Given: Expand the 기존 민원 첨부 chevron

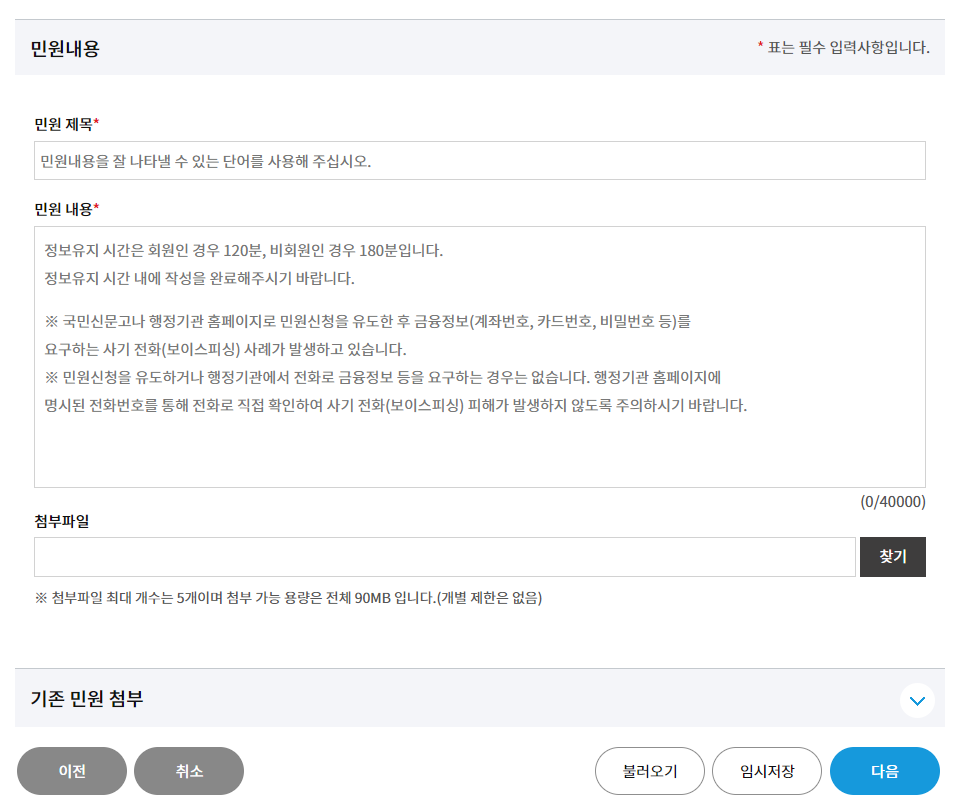Looking at the screenshot, I should click(917, 701).
